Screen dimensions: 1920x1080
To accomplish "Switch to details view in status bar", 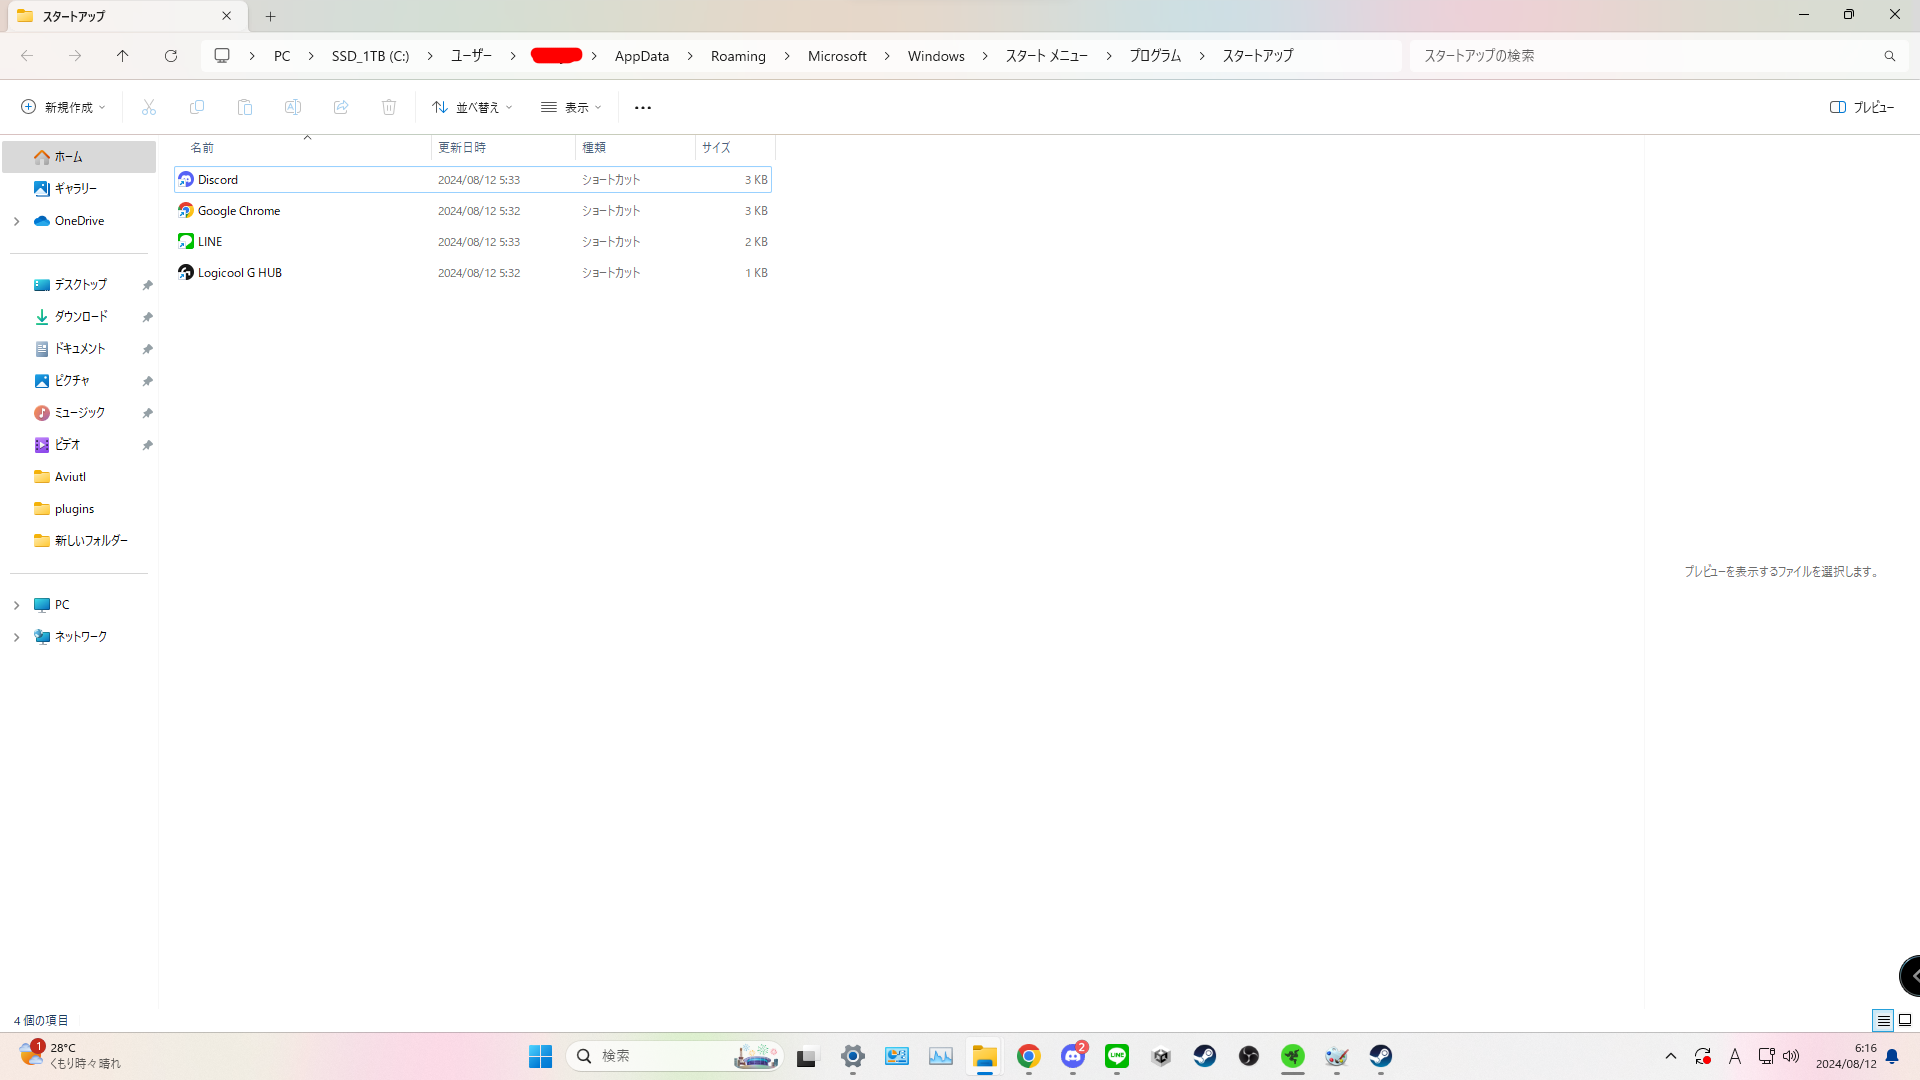I will [1883, 1020].
